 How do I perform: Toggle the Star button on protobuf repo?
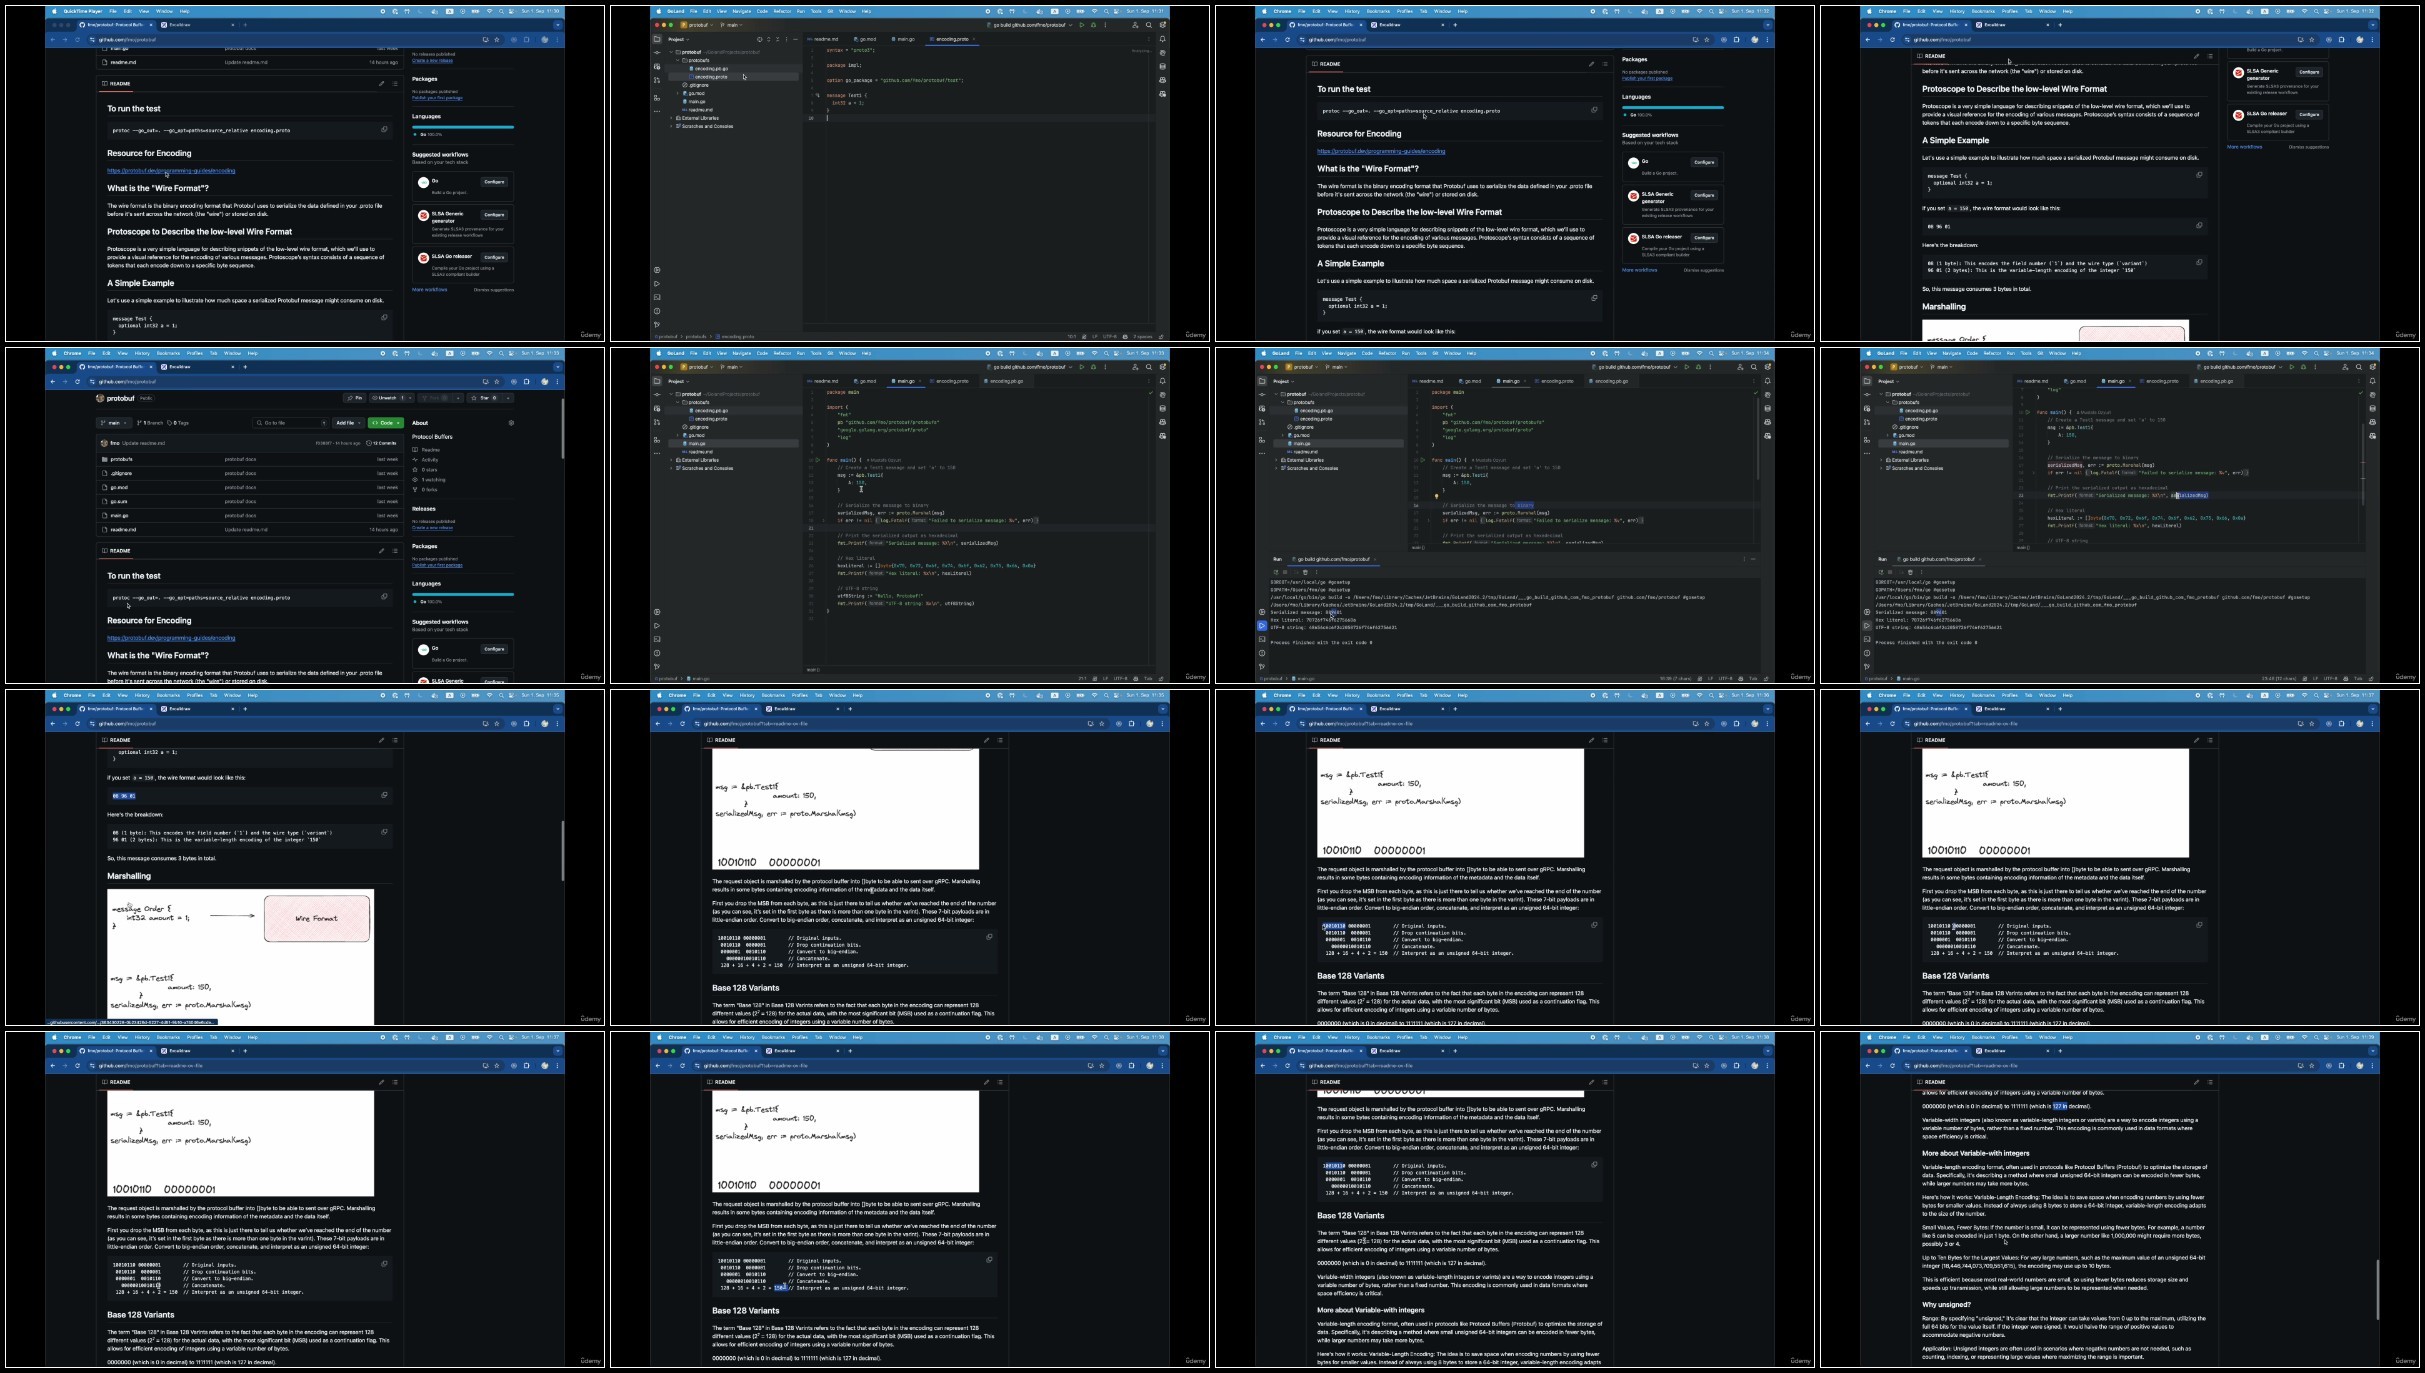click(x=484, y=398)
